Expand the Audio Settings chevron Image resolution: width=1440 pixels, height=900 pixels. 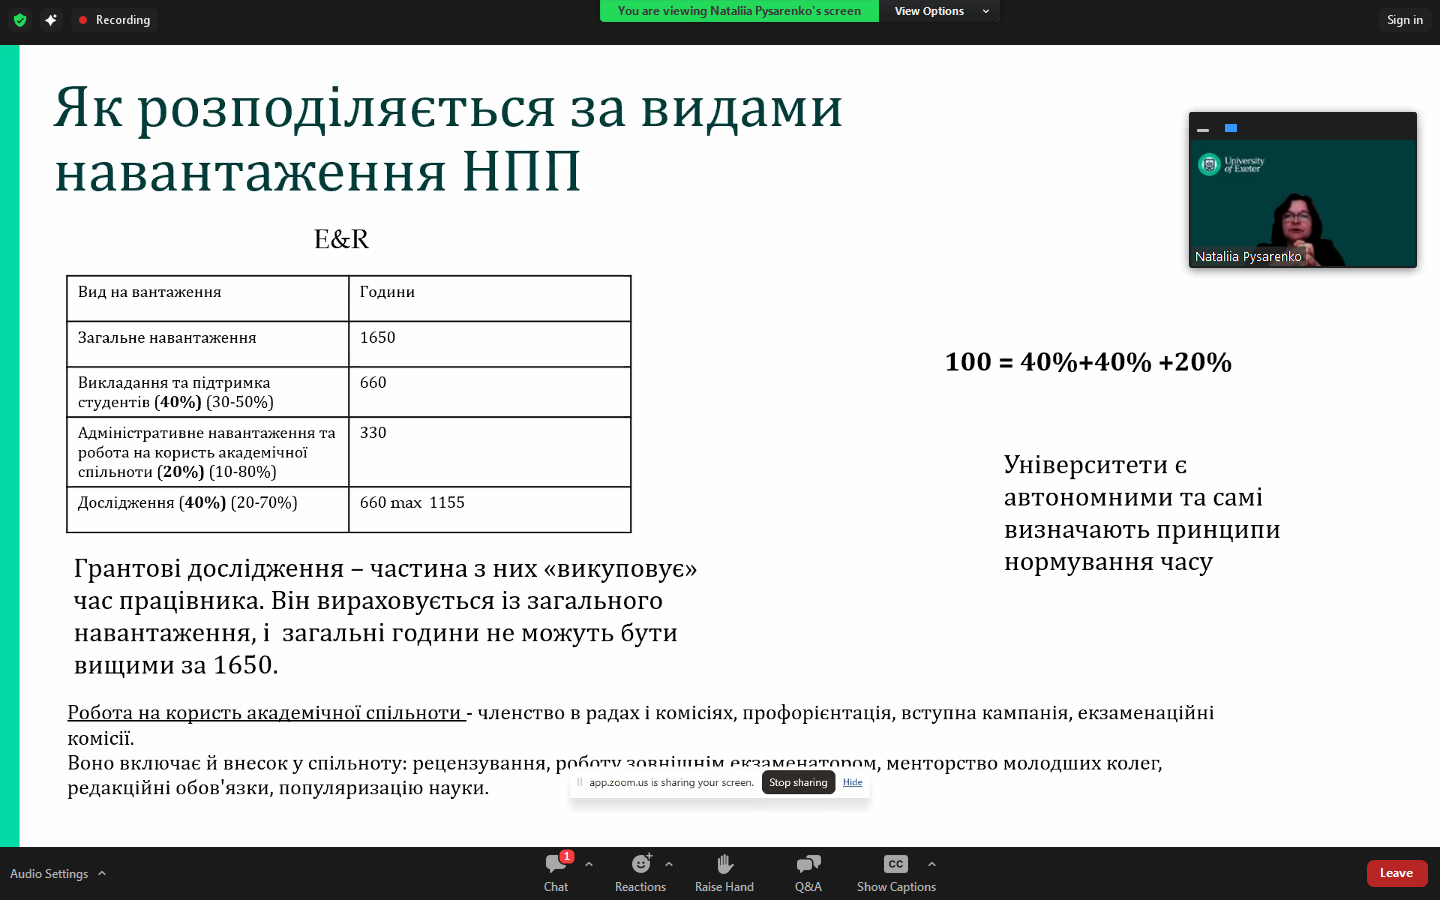(102, 873)
